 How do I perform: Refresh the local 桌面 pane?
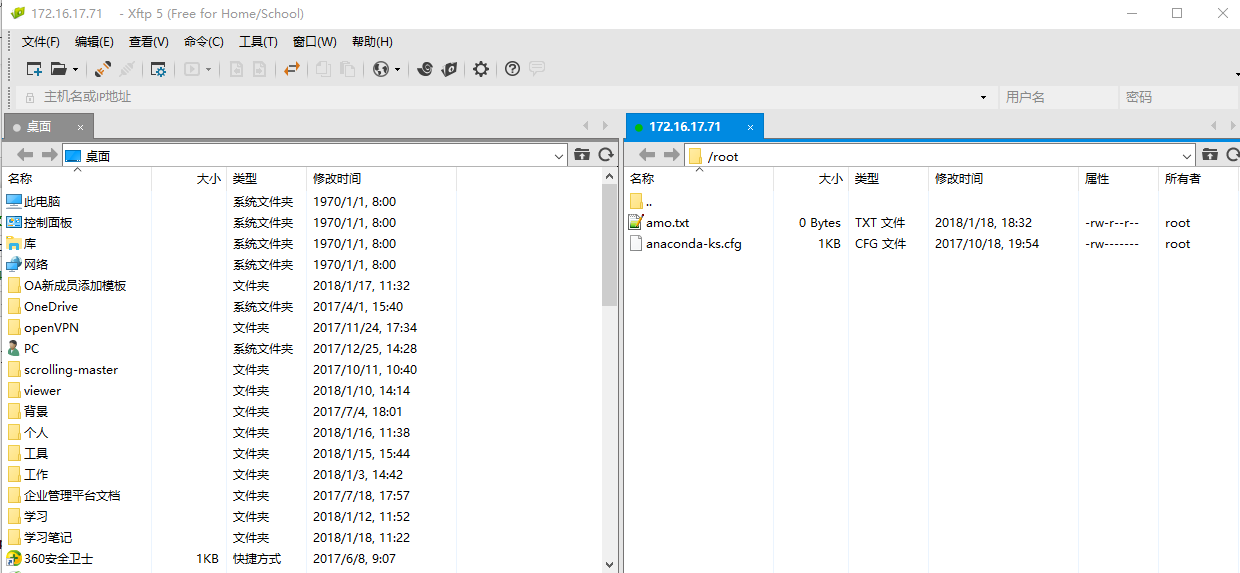(606, 154)
